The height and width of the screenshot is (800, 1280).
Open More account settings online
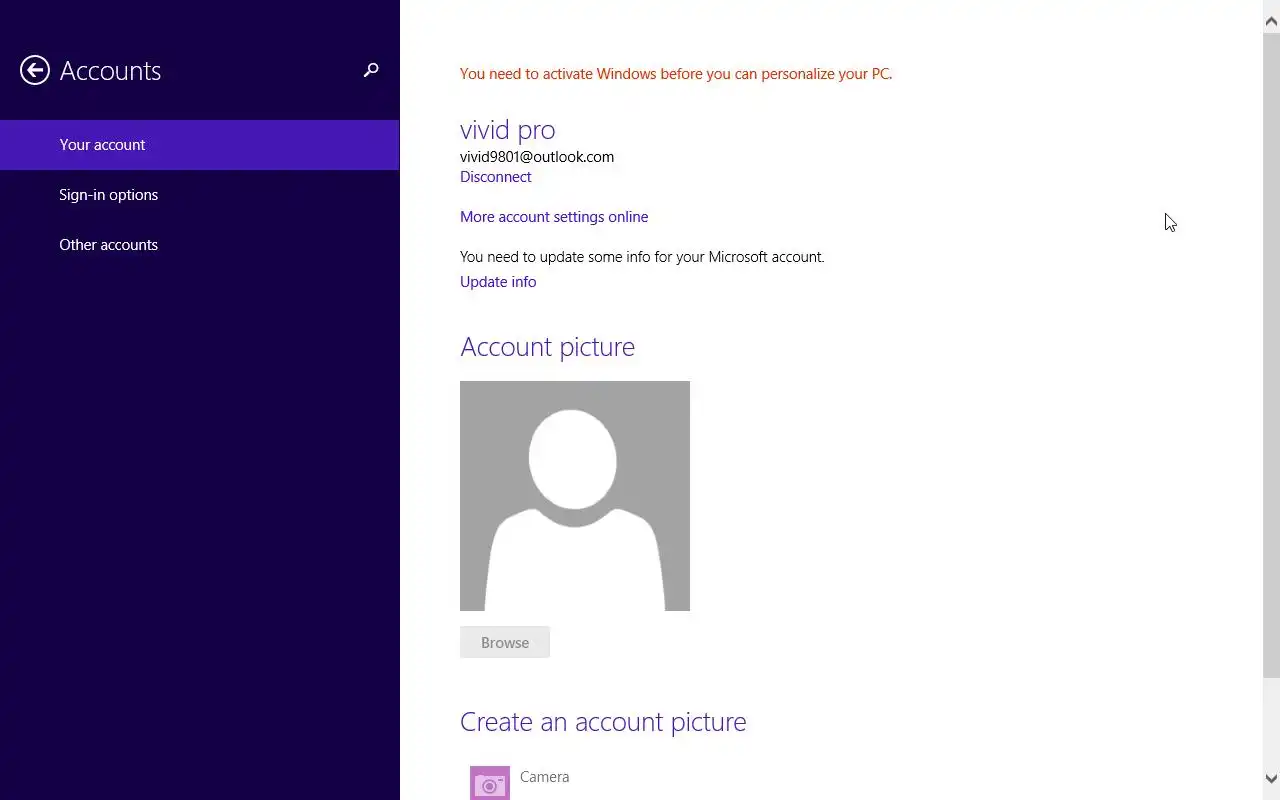click(554, 217)
